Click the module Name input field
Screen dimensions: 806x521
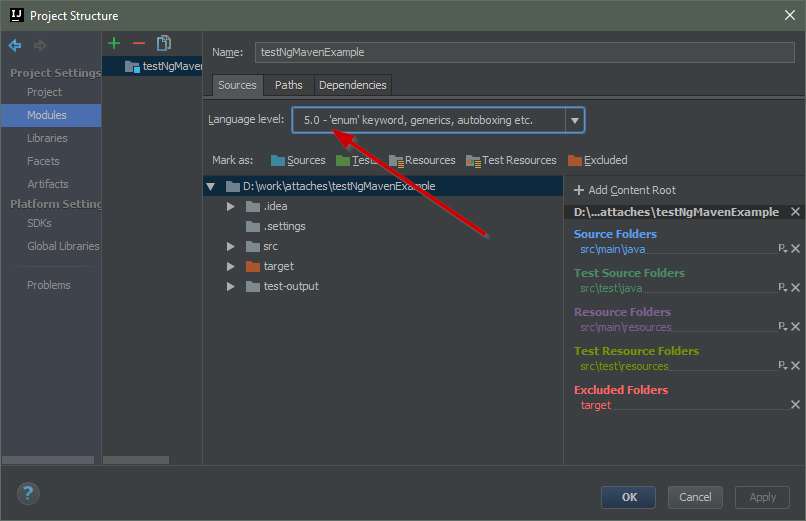(524, 52)
